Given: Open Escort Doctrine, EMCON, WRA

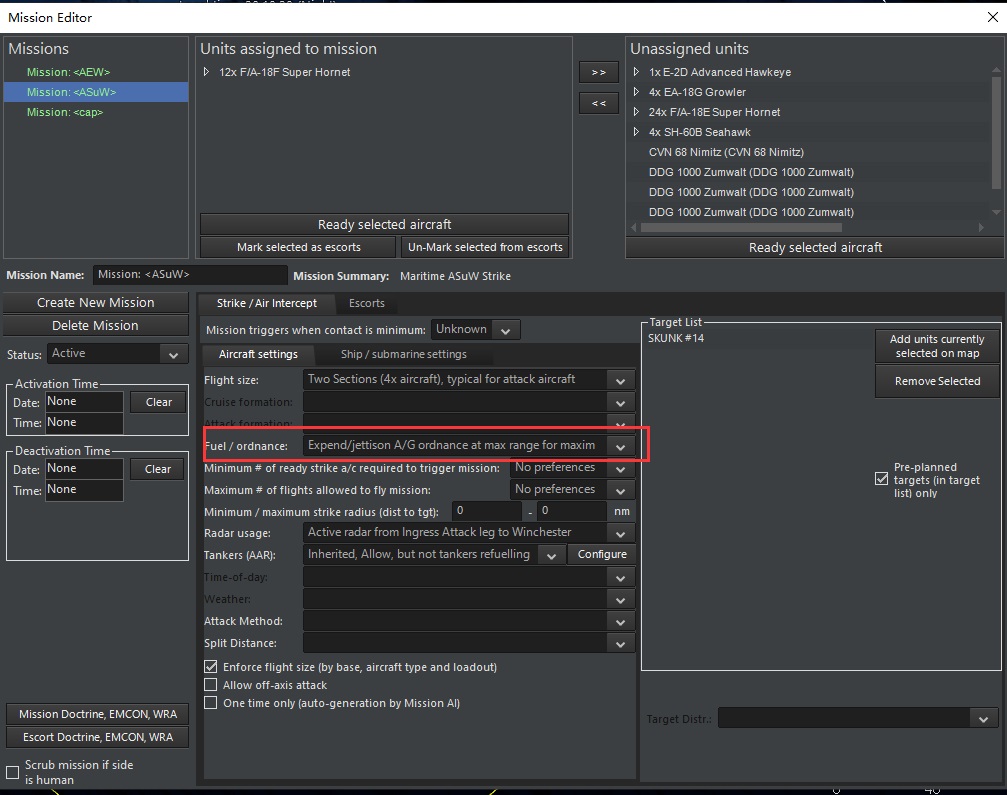Looking at the screenshot, I should [98, 737].
